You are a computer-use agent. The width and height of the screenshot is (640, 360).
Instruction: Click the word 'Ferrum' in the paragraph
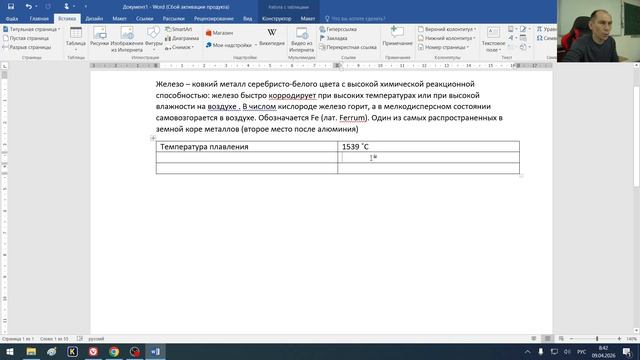(x=352, y=118)
